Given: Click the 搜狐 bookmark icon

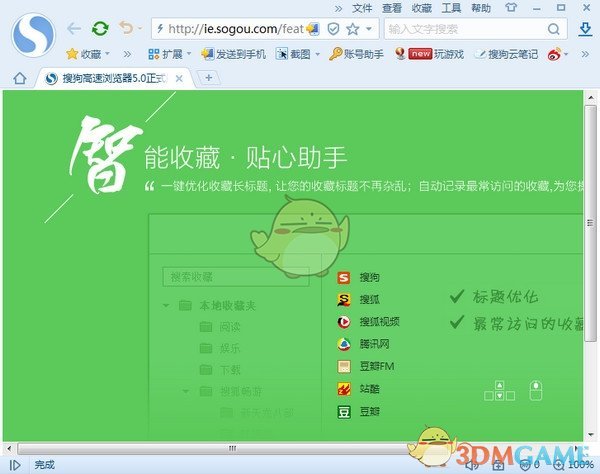Looking at the screenshot, I should pos(344,300).
